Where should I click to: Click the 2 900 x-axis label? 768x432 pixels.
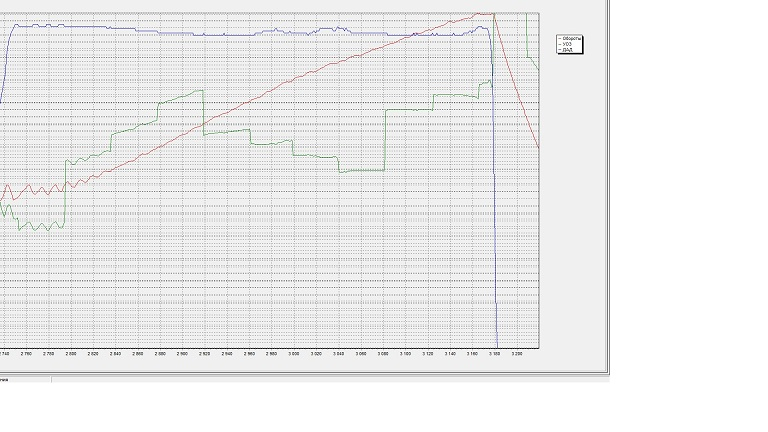[x=182, y=353]
